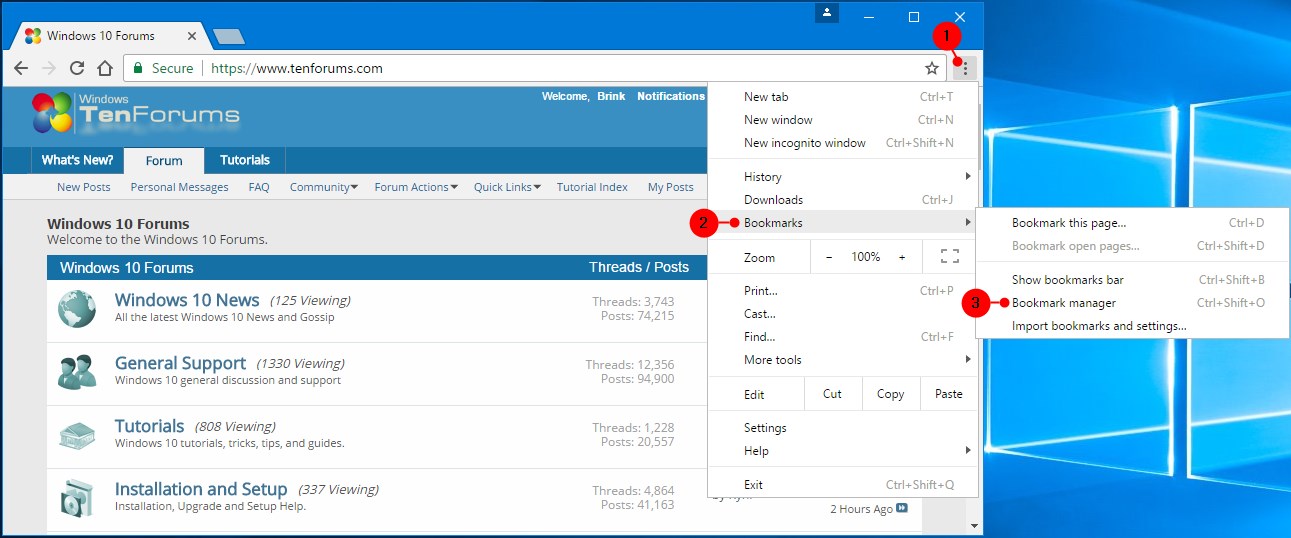The width and height of the screenshot is (1291, 538).
Task: Click the Paste button in the Edit row
Action: point(949,394)
